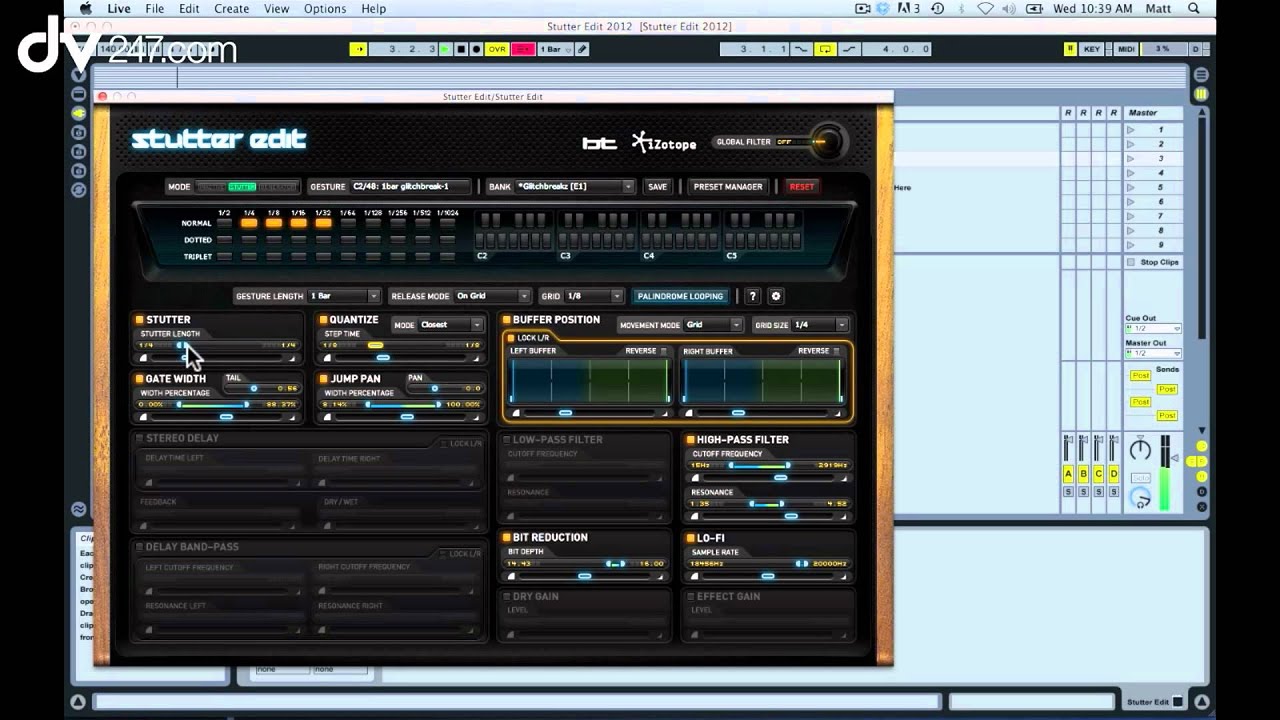Enable the Low-Pass Filter module
The height and width of the screenshot is (720, 1280).
tap(507, 439)
